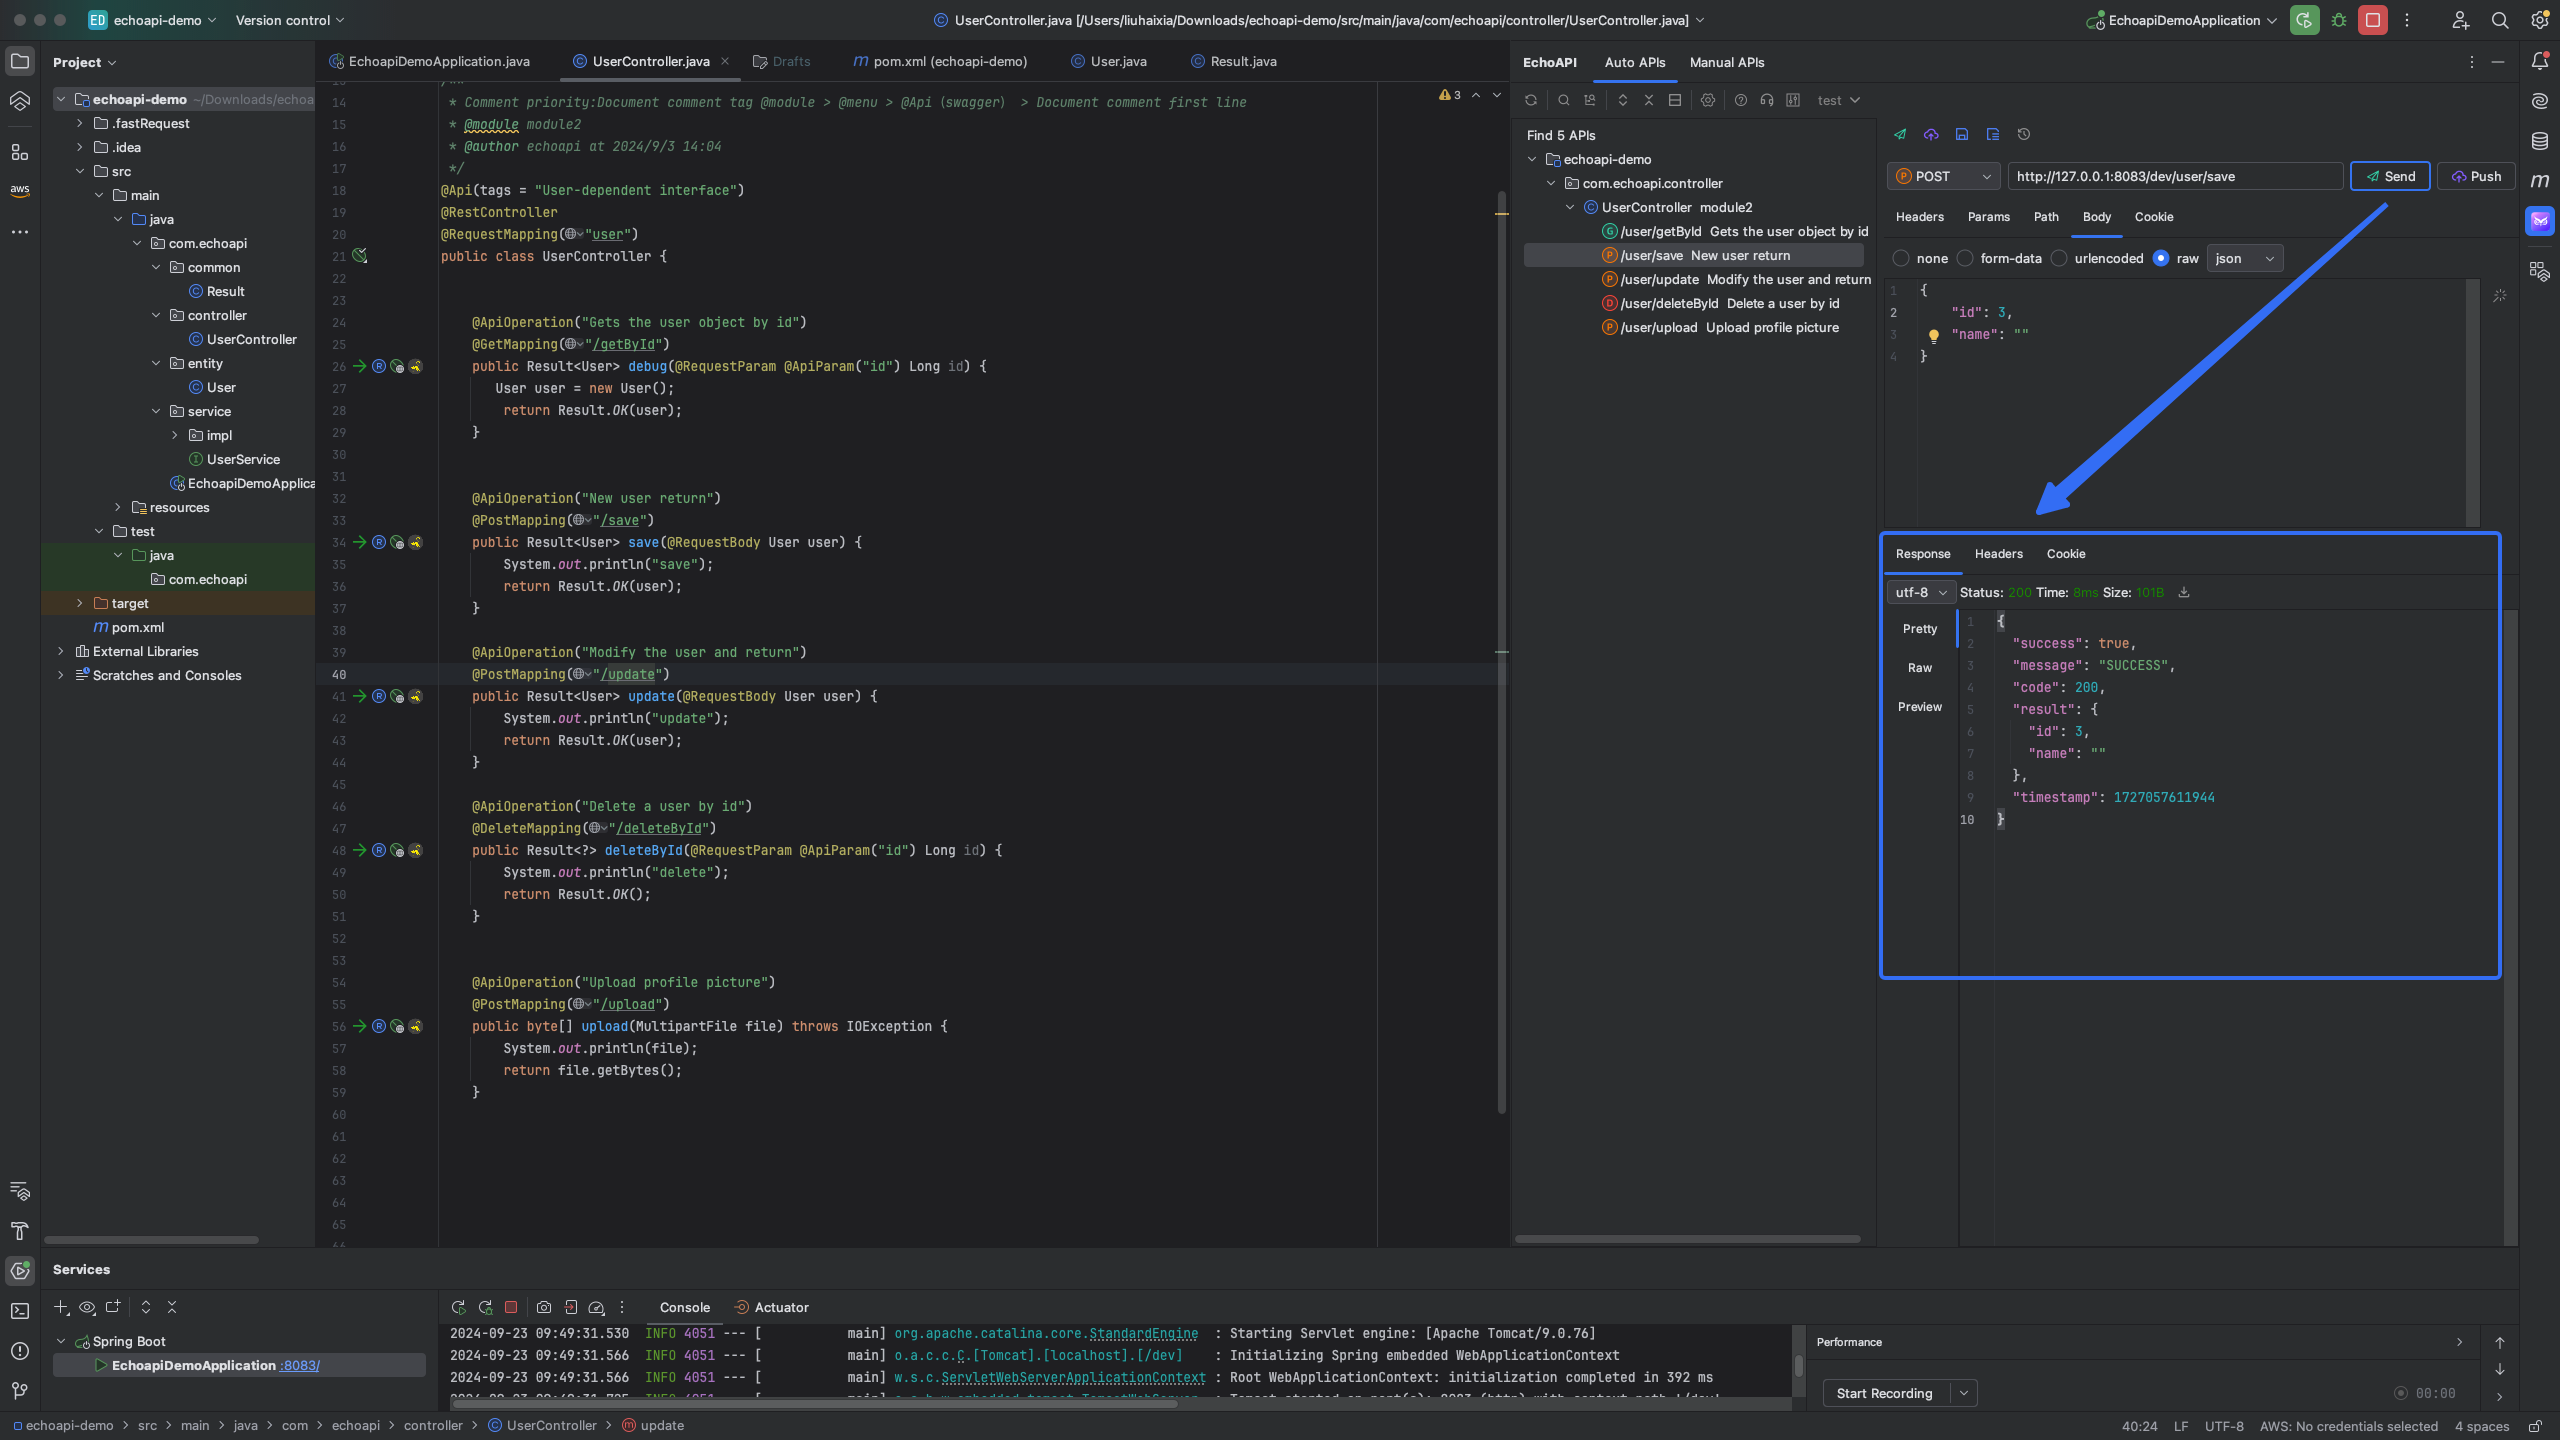Select /user/deleteById API in the tree
Viewport: 2560px width, 1440px height.
point(1721,303)
